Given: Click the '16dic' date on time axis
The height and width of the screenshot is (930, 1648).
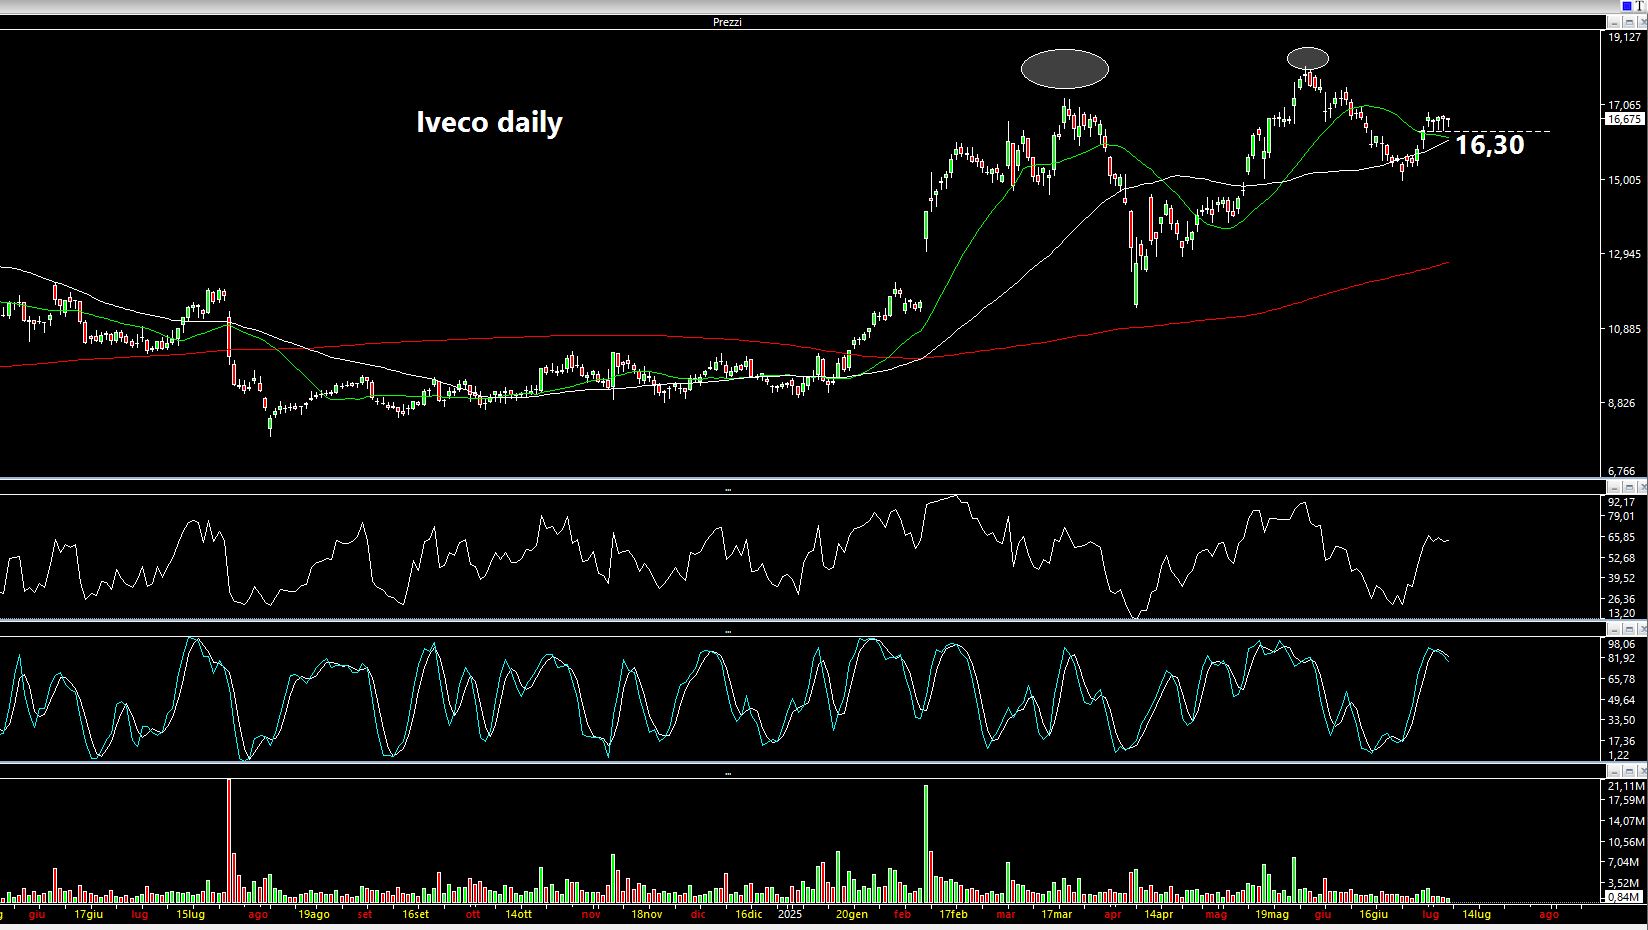Looking at the screenshot, I should pos(748,914).
